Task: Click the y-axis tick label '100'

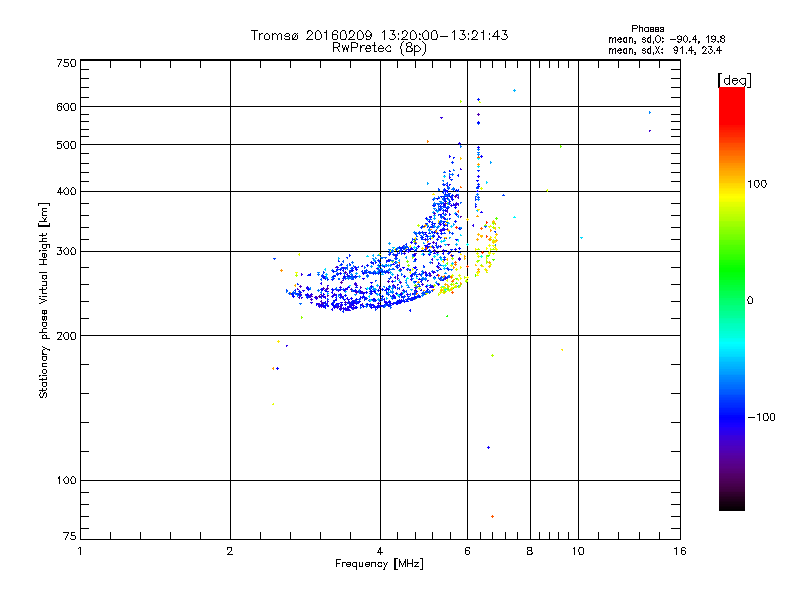Action: [66, 481]
